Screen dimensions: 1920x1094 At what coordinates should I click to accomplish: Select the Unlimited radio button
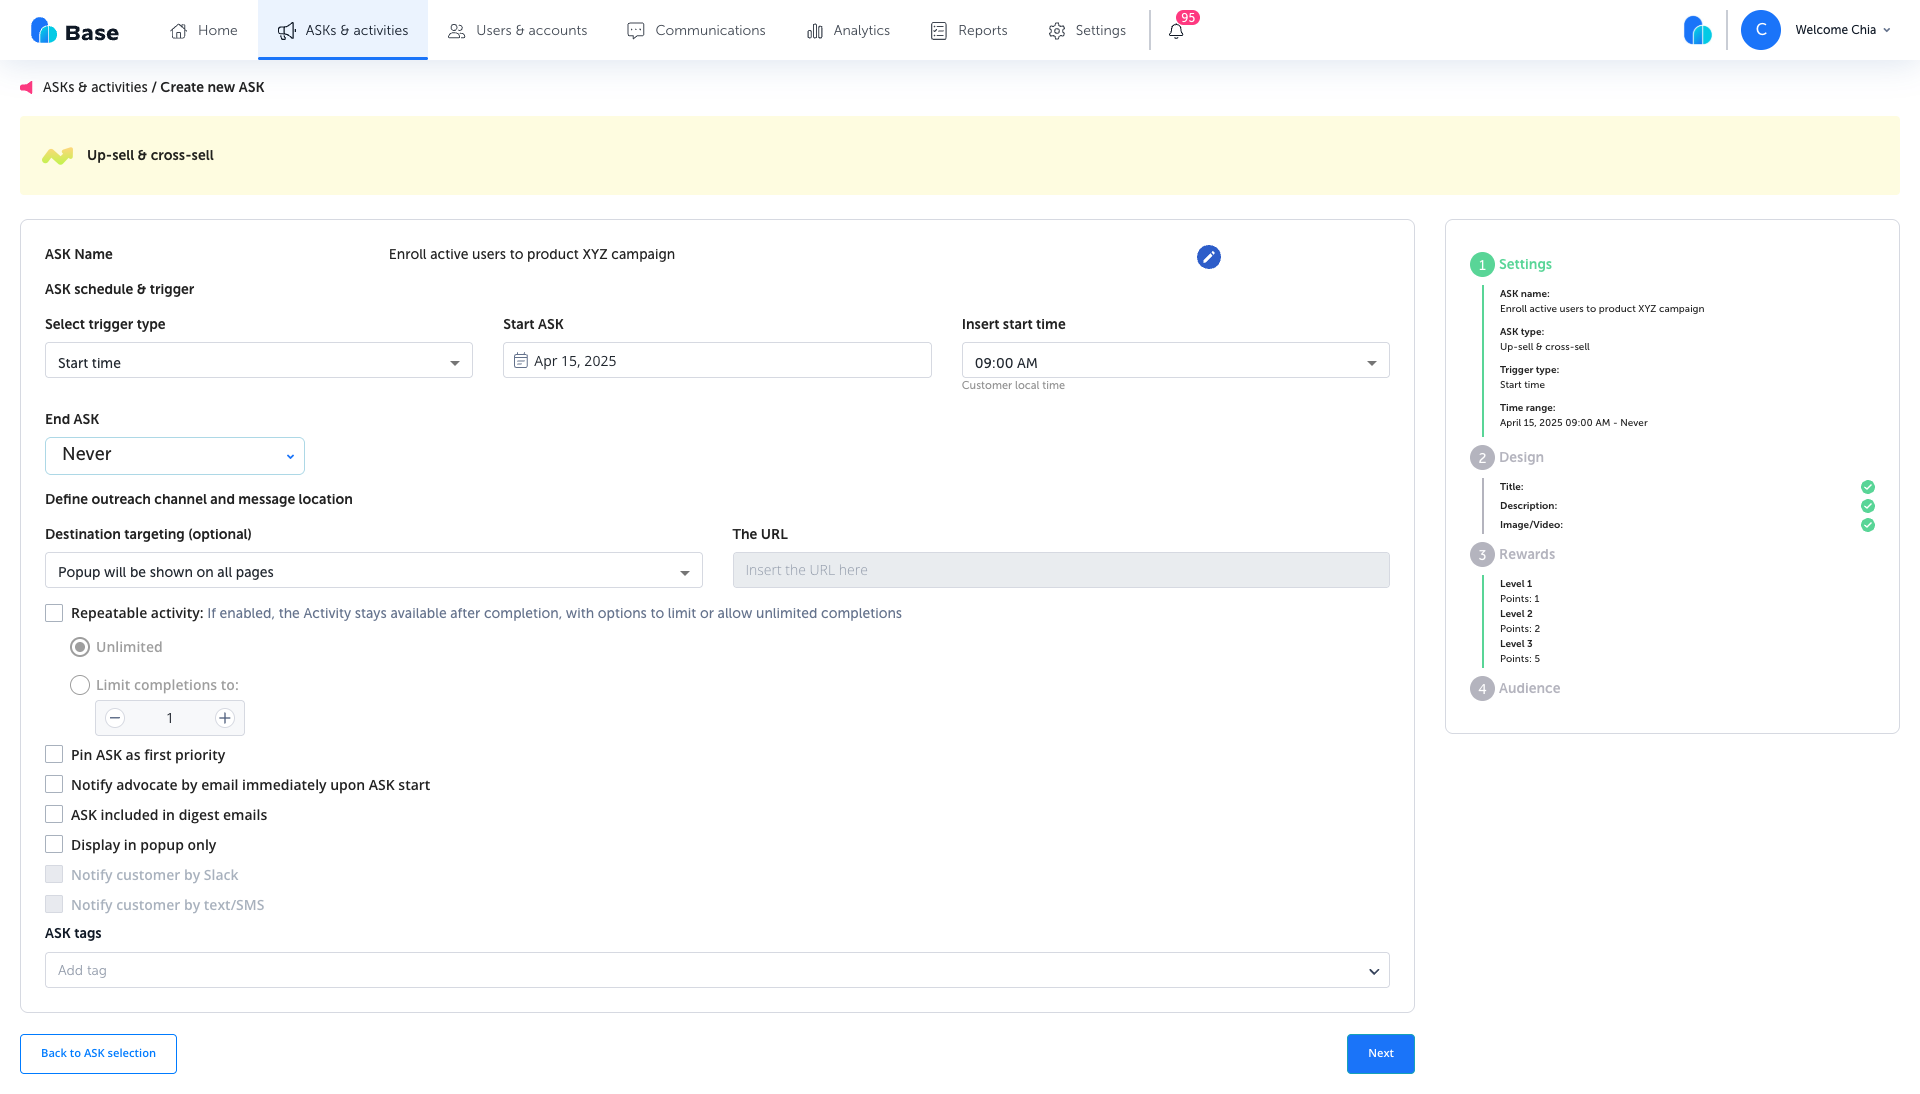(80, 647)
